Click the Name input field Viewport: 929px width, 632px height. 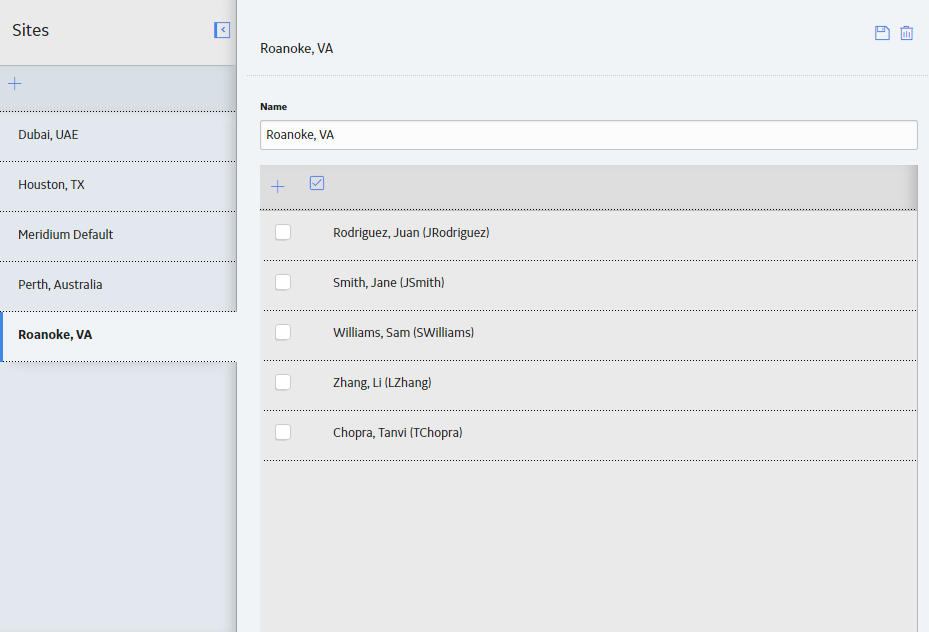coord(588,135)
